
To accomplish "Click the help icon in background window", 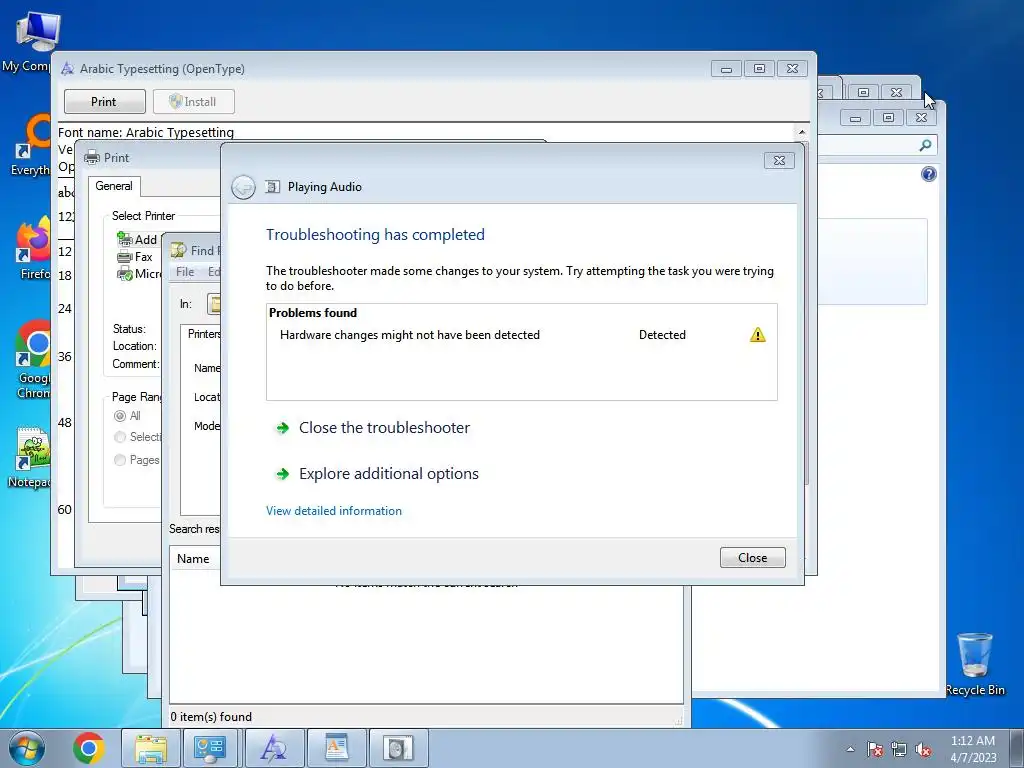I will (x=928, y=174).
